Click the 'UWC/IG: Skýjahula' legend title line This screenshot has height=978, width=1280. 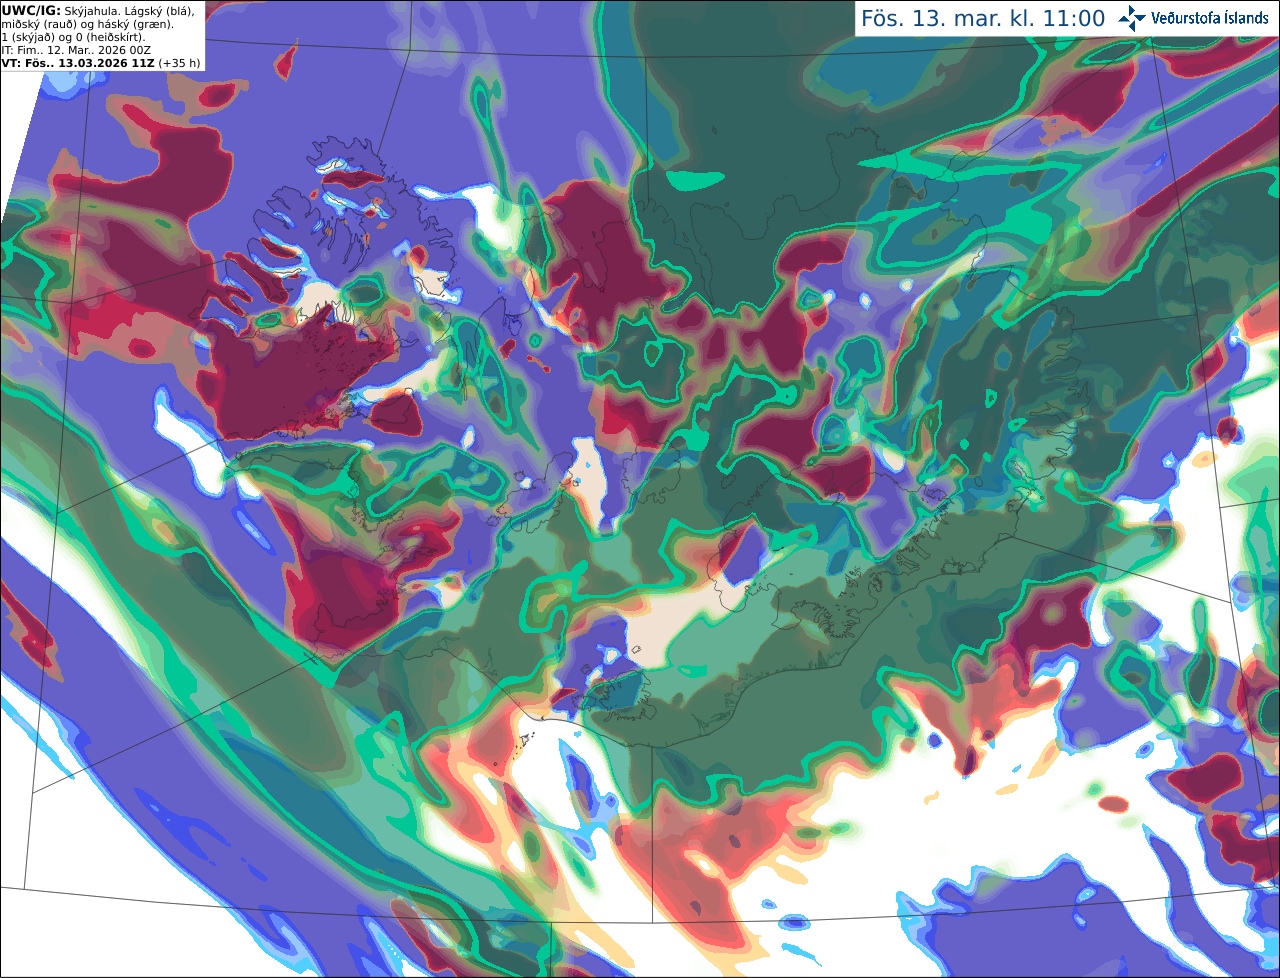(x=98, y=11)
